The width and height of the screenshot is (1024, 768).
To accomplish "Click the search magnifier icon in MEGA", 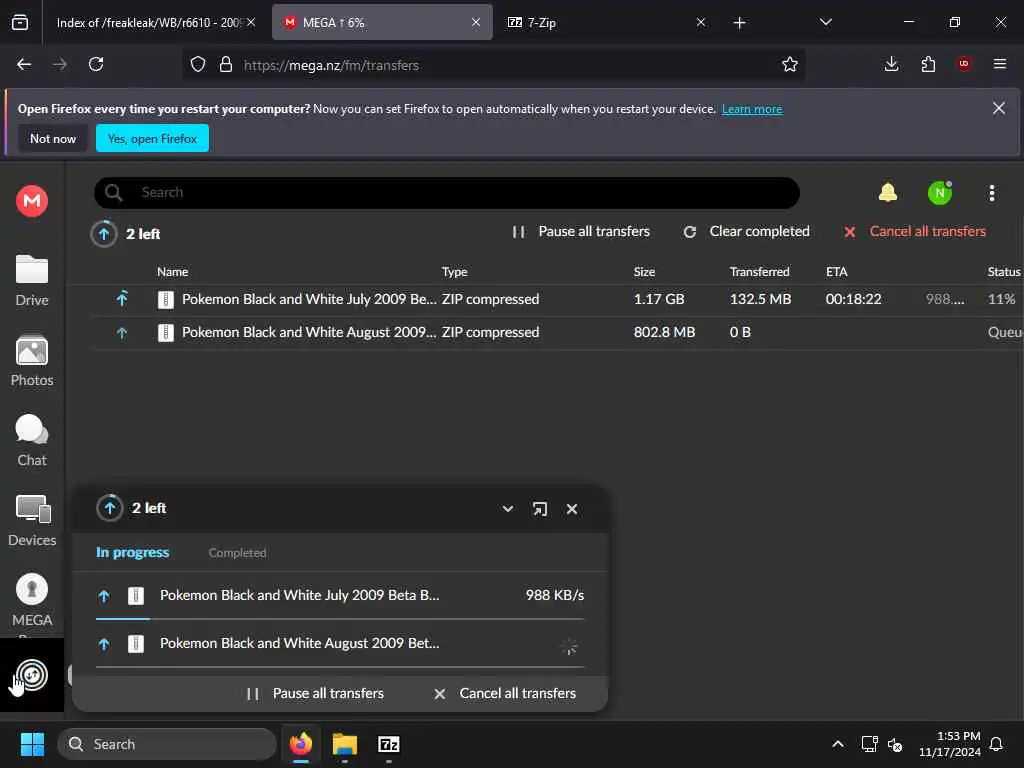I will [114, 193].
